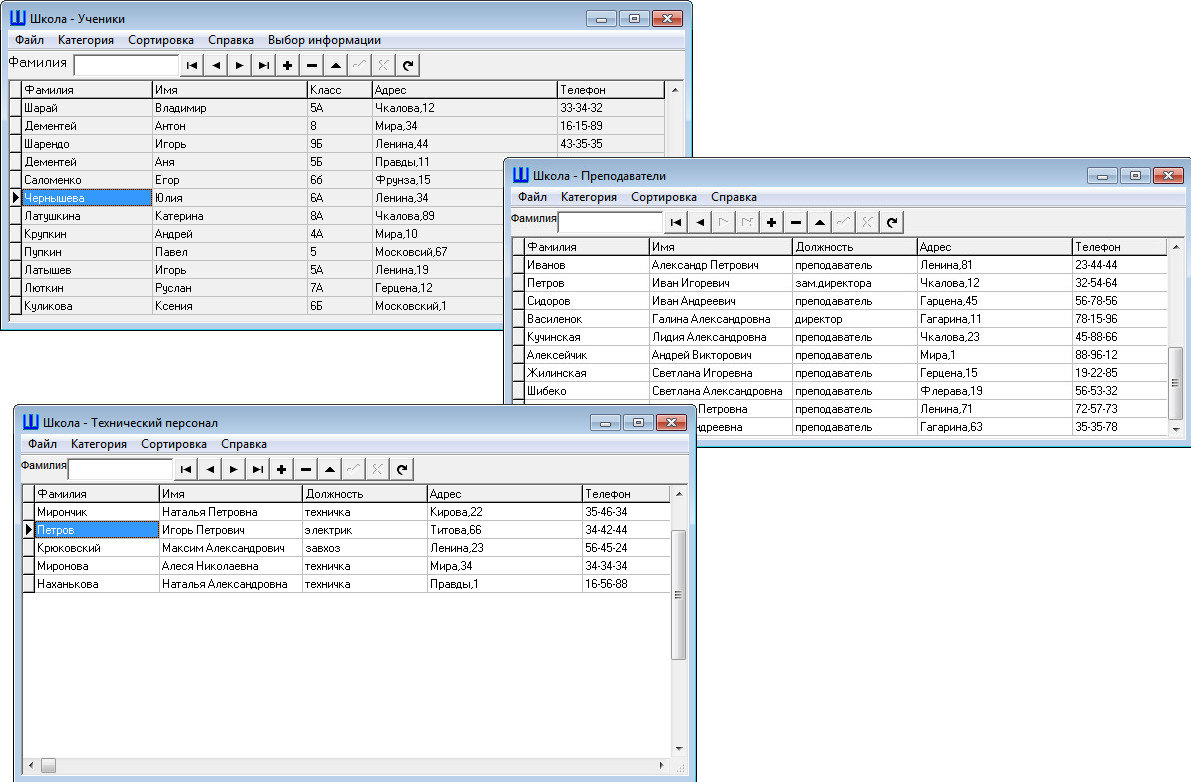1191x782 pixels.
Task: Open Сортировка menu in Ученики window
Action: click(x=161, y=40)
